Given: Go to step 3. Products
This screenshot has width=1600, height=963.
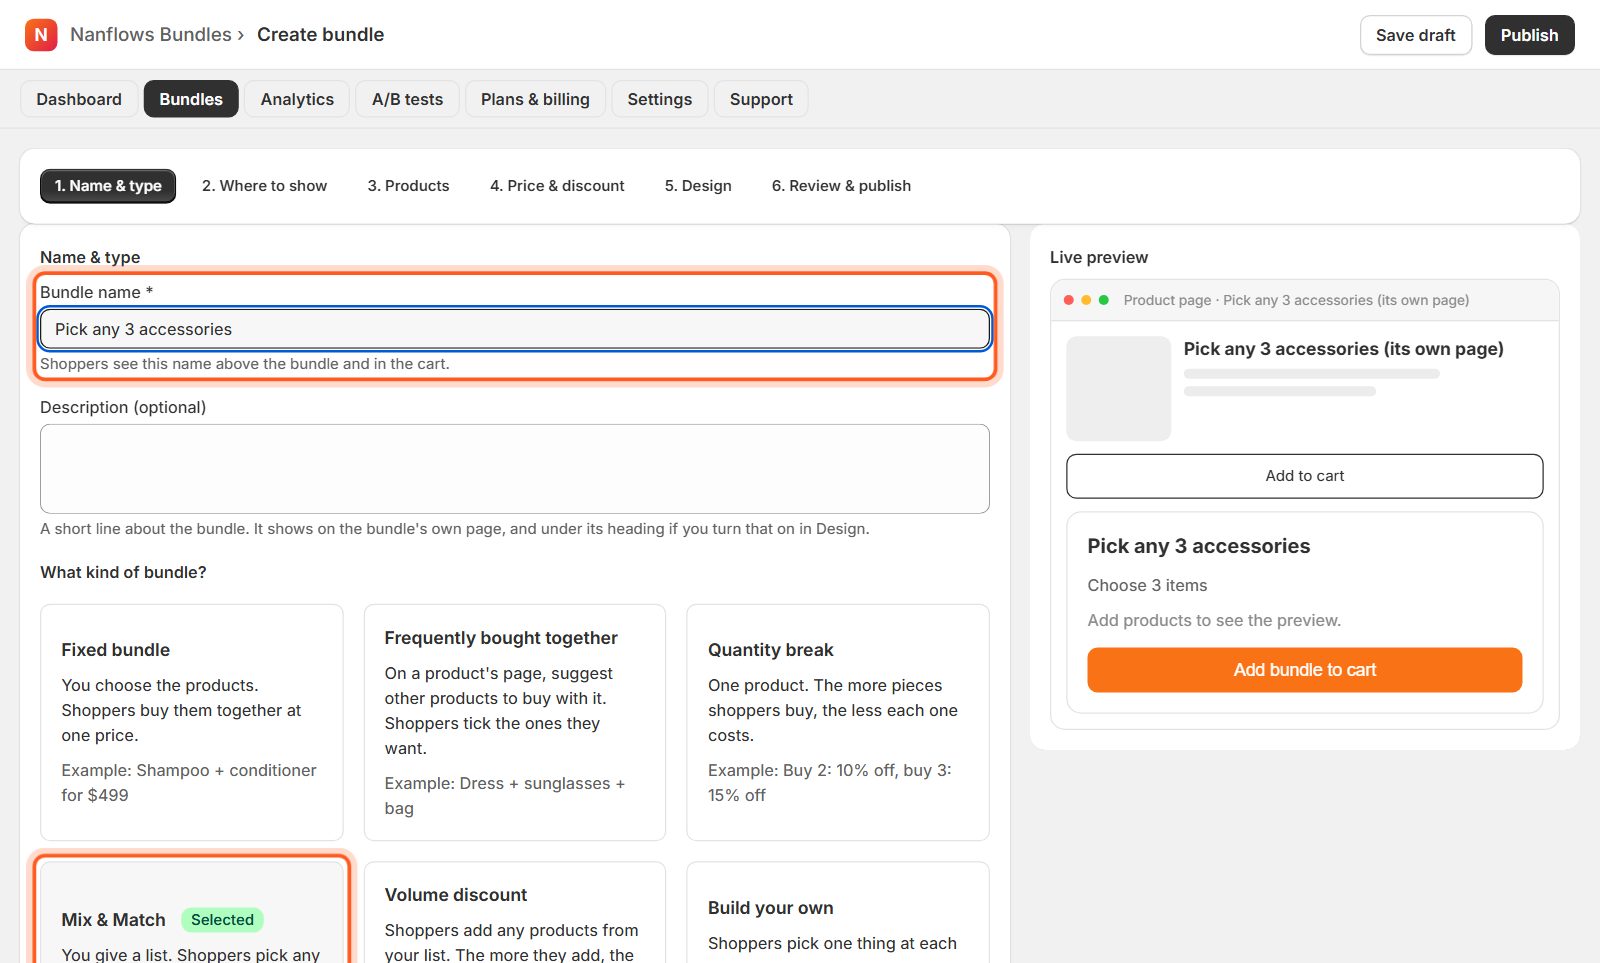Looking at the screenshot, I should 408,186.
